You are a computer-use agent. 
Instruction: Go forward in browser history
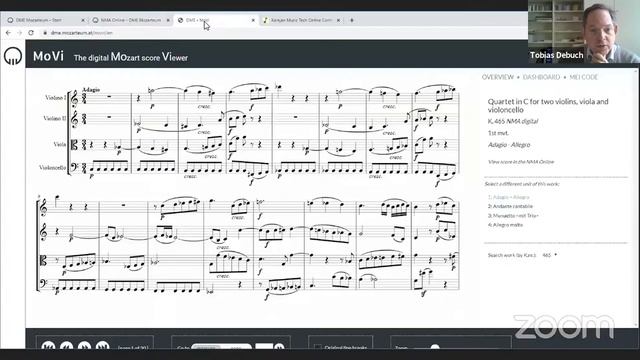[x=19, y=33]
